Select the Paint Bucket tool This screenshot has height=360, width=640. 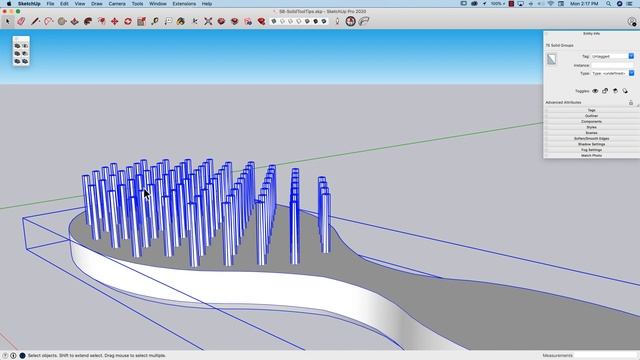click(x=181, y=21)
